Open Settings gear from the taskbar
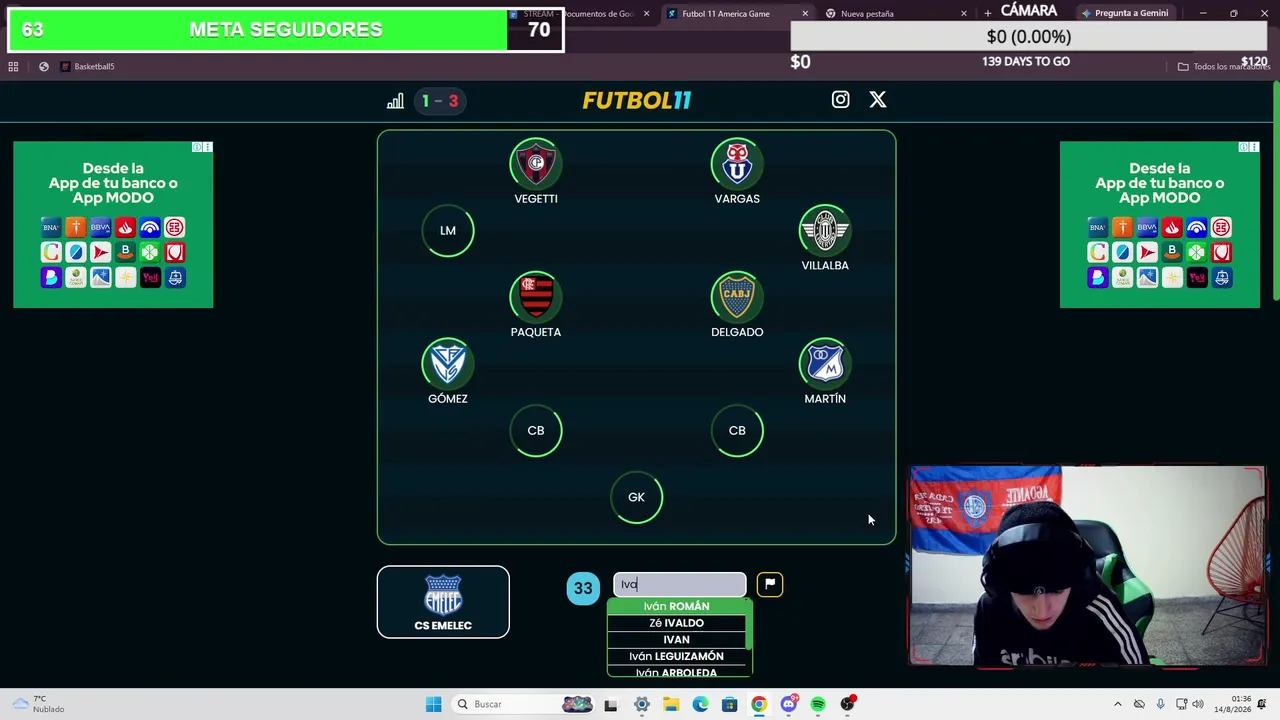This screenshot has height=720, width=1280. (642, 704)
